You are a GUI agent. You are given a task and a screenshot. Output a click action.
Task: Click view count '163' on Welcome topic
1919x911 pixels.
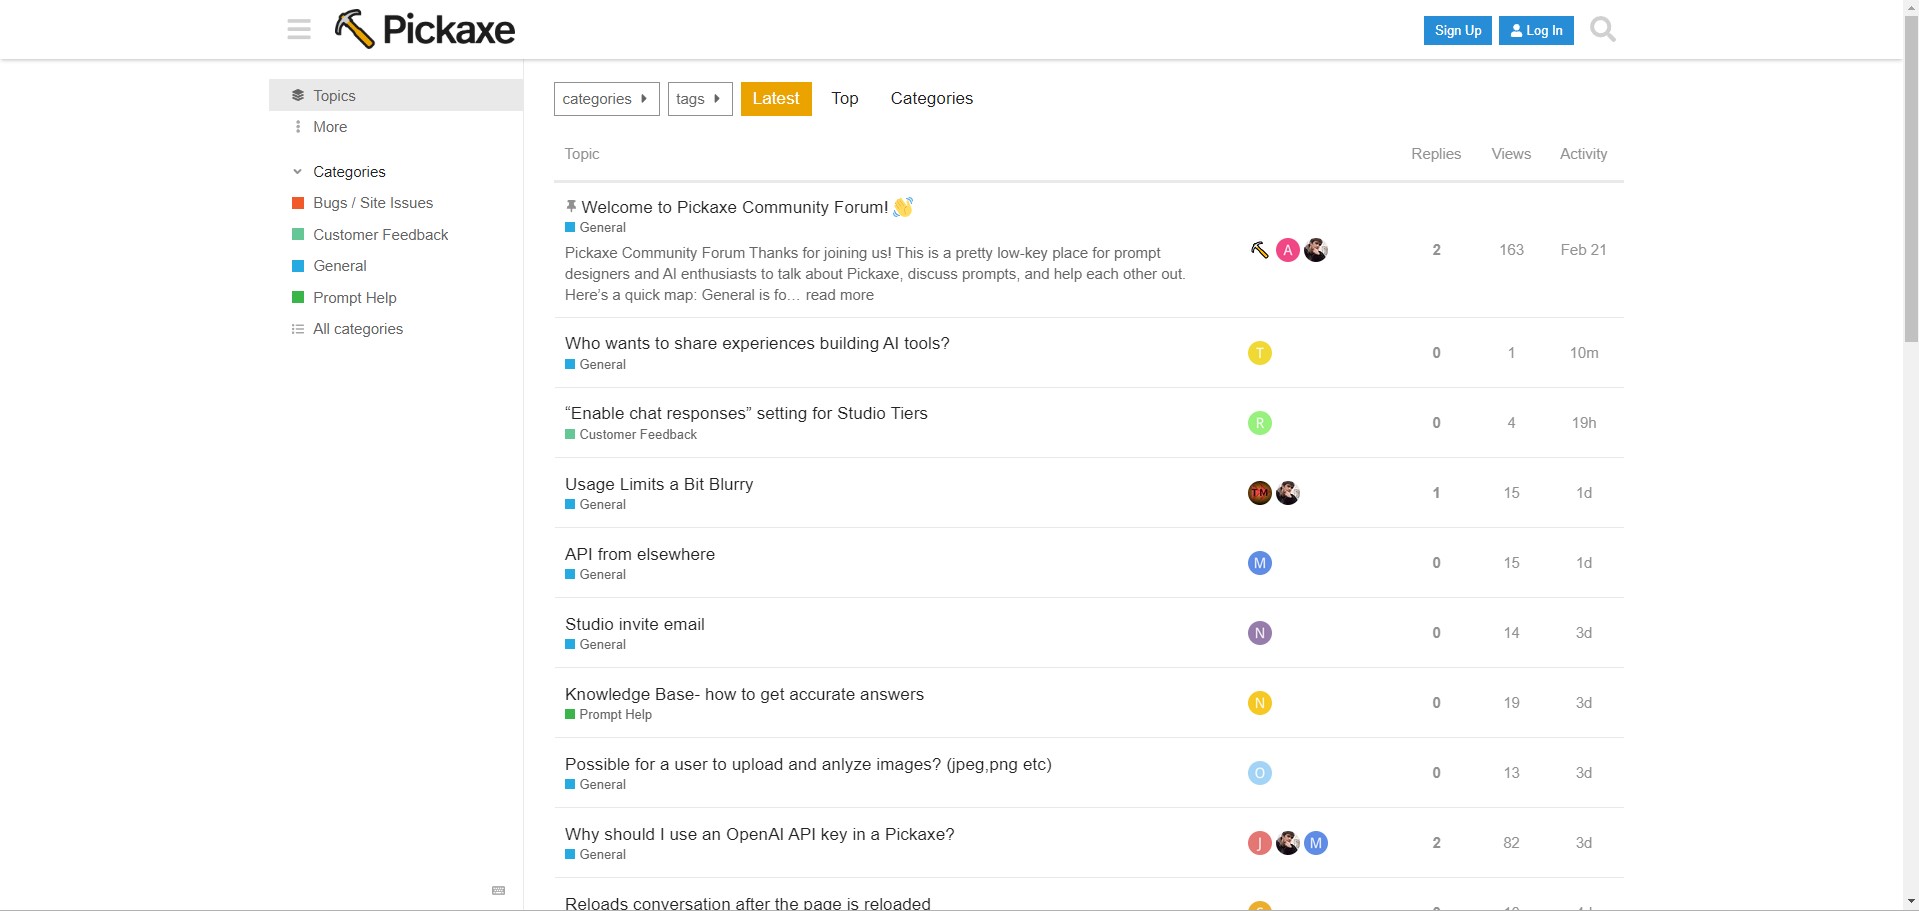point(1511,250)
